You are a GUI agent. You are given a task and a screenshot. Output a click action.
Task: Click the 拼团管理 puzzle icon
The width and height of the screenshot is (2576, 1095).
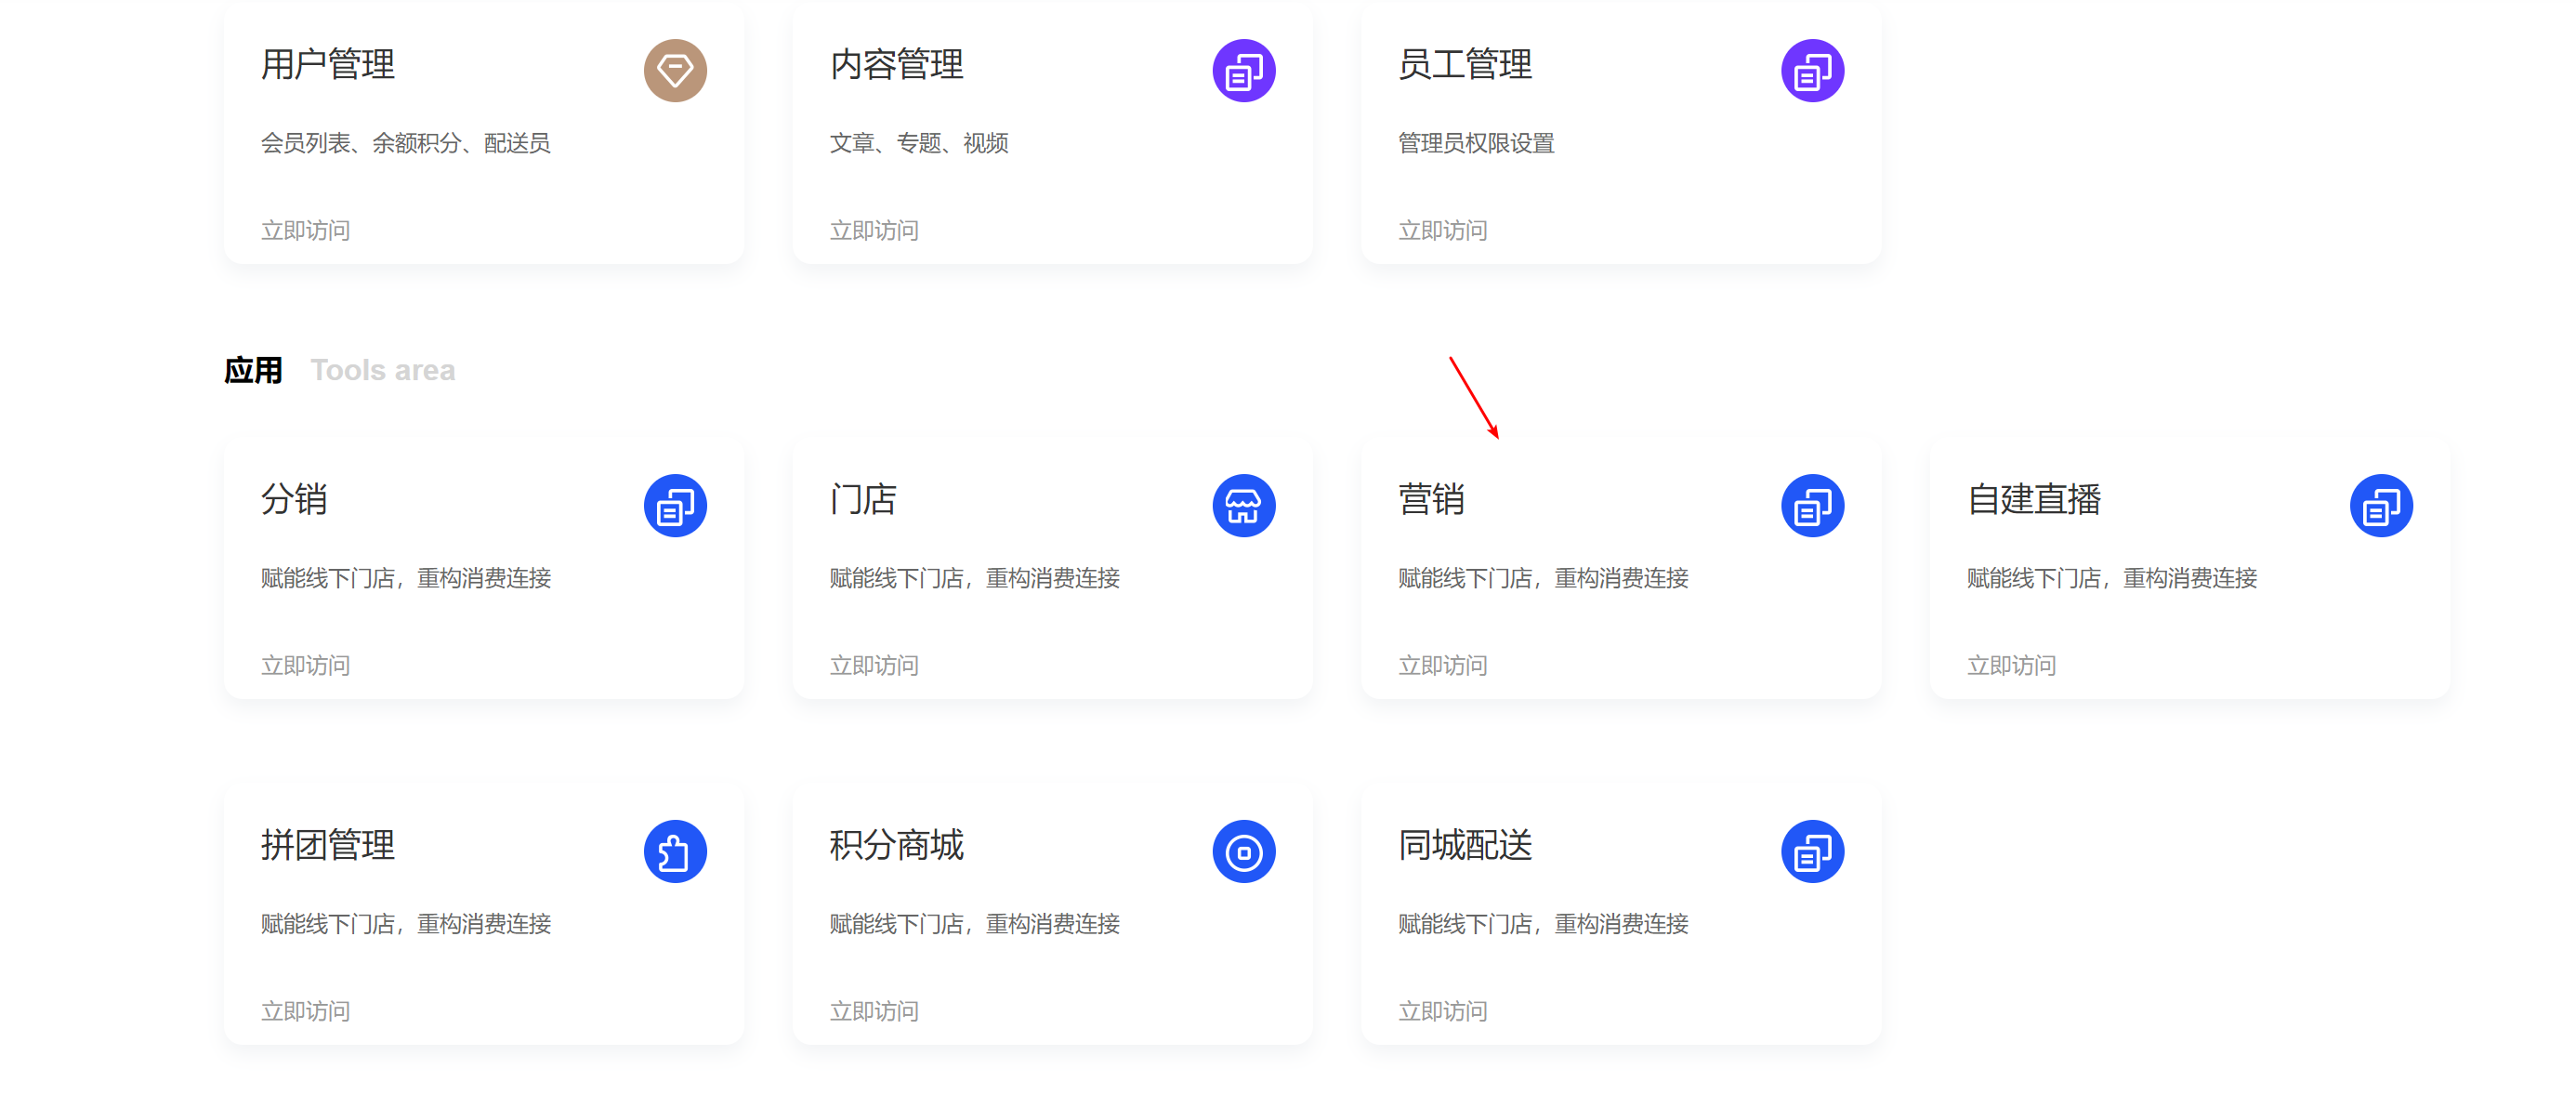click(x=675, y=852)
